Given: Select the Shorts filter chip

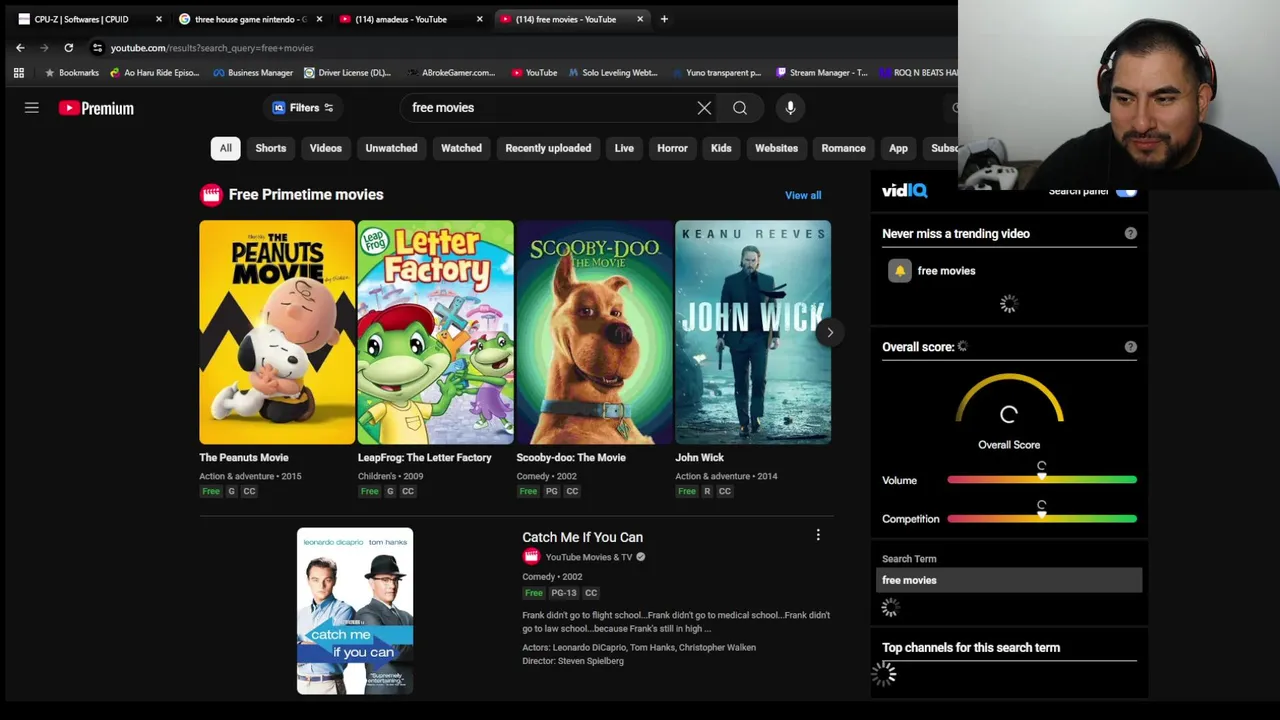Looking at the screenshot, I should (271, 148).
